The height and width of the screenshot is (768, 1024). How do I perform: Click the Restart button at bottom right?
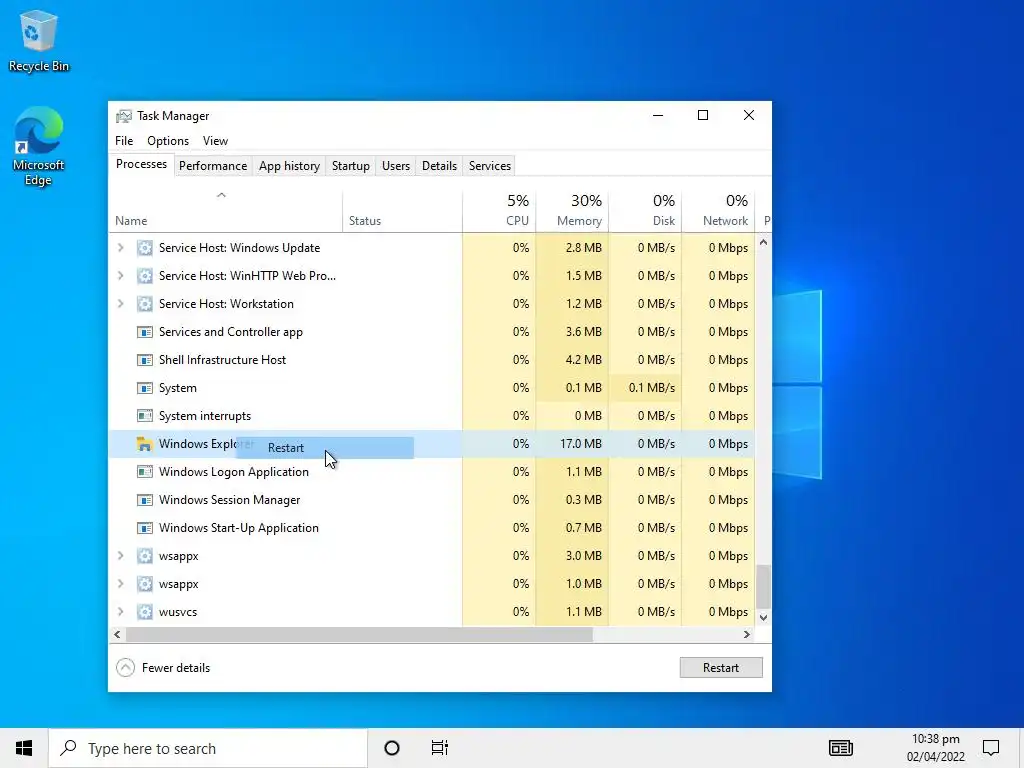pyautogui.click(x=721, y=667)
